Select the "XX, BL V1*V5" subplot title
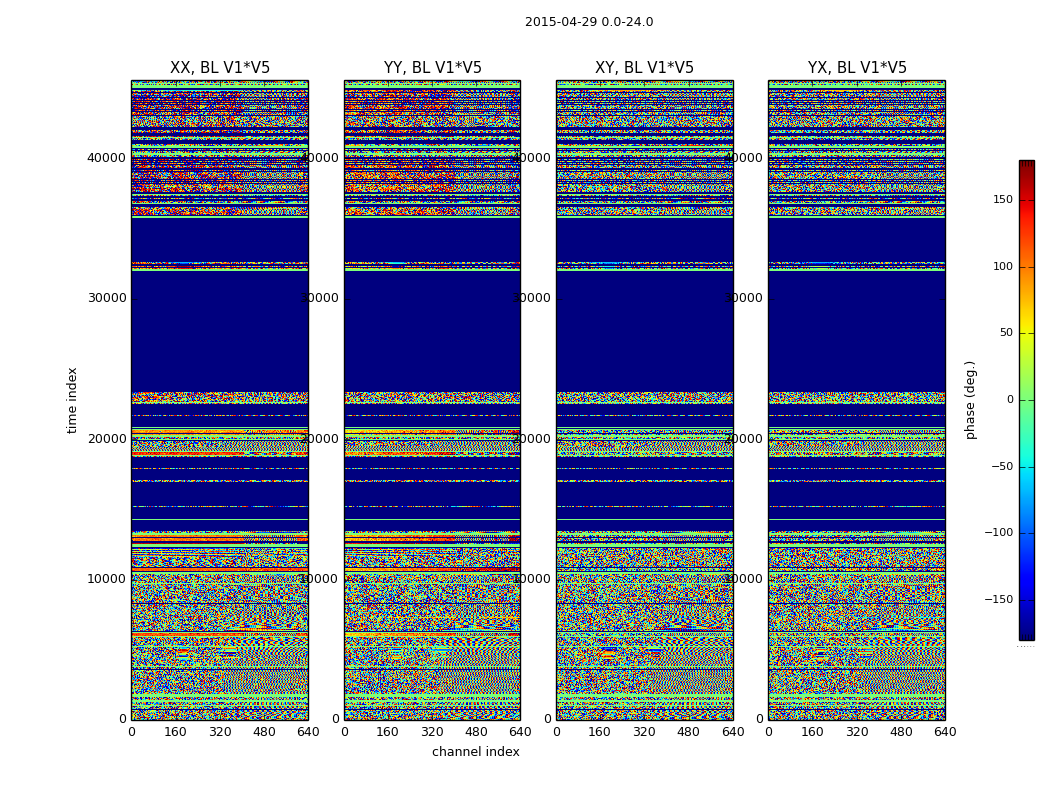 pos(220,68)
